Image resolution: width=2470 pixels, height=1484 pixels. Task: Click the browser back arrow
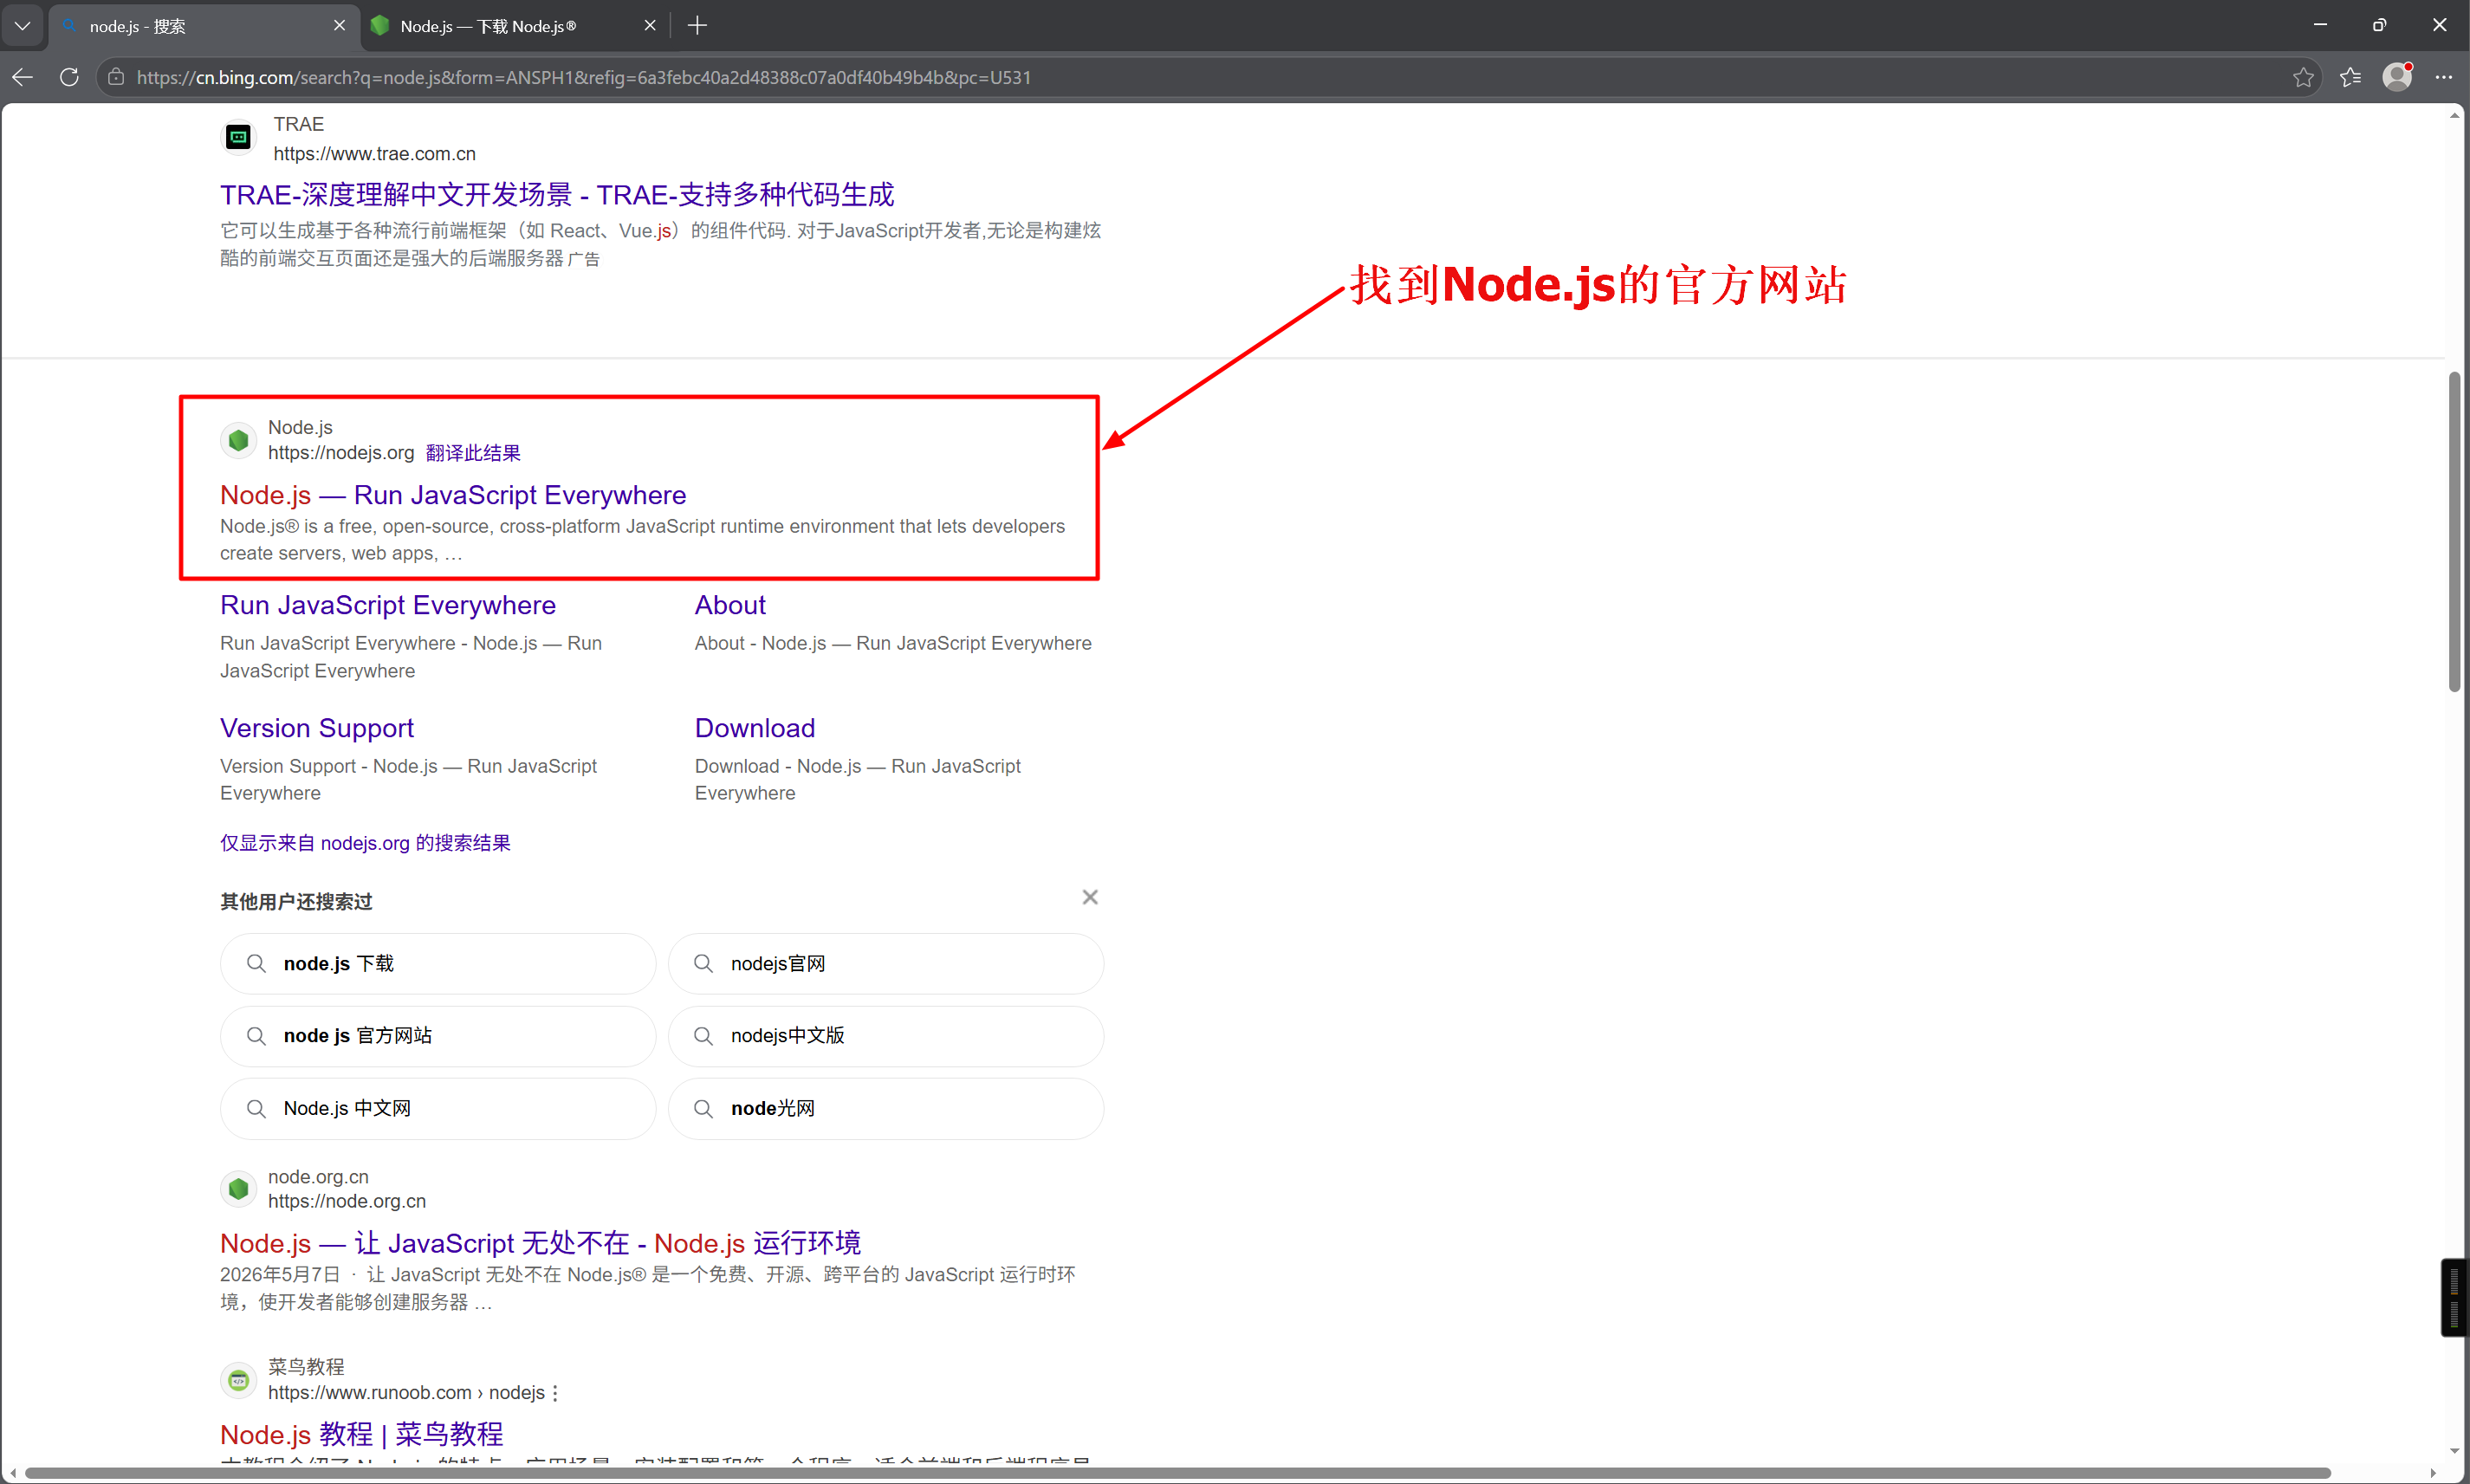coord(23,77)
